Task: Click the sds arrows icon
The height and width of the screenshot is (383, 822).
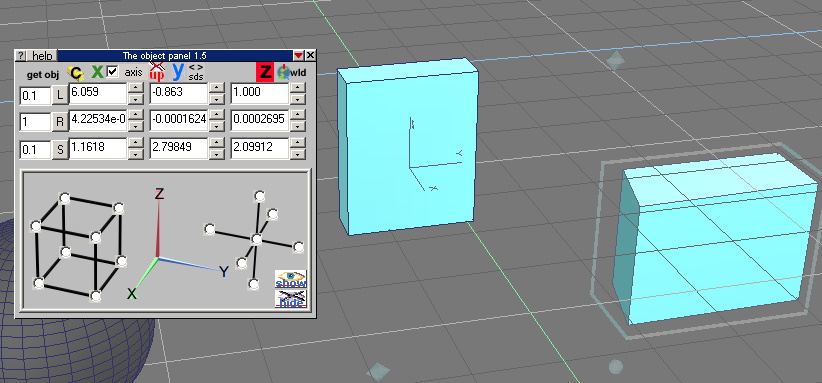Action: [196, 72]
